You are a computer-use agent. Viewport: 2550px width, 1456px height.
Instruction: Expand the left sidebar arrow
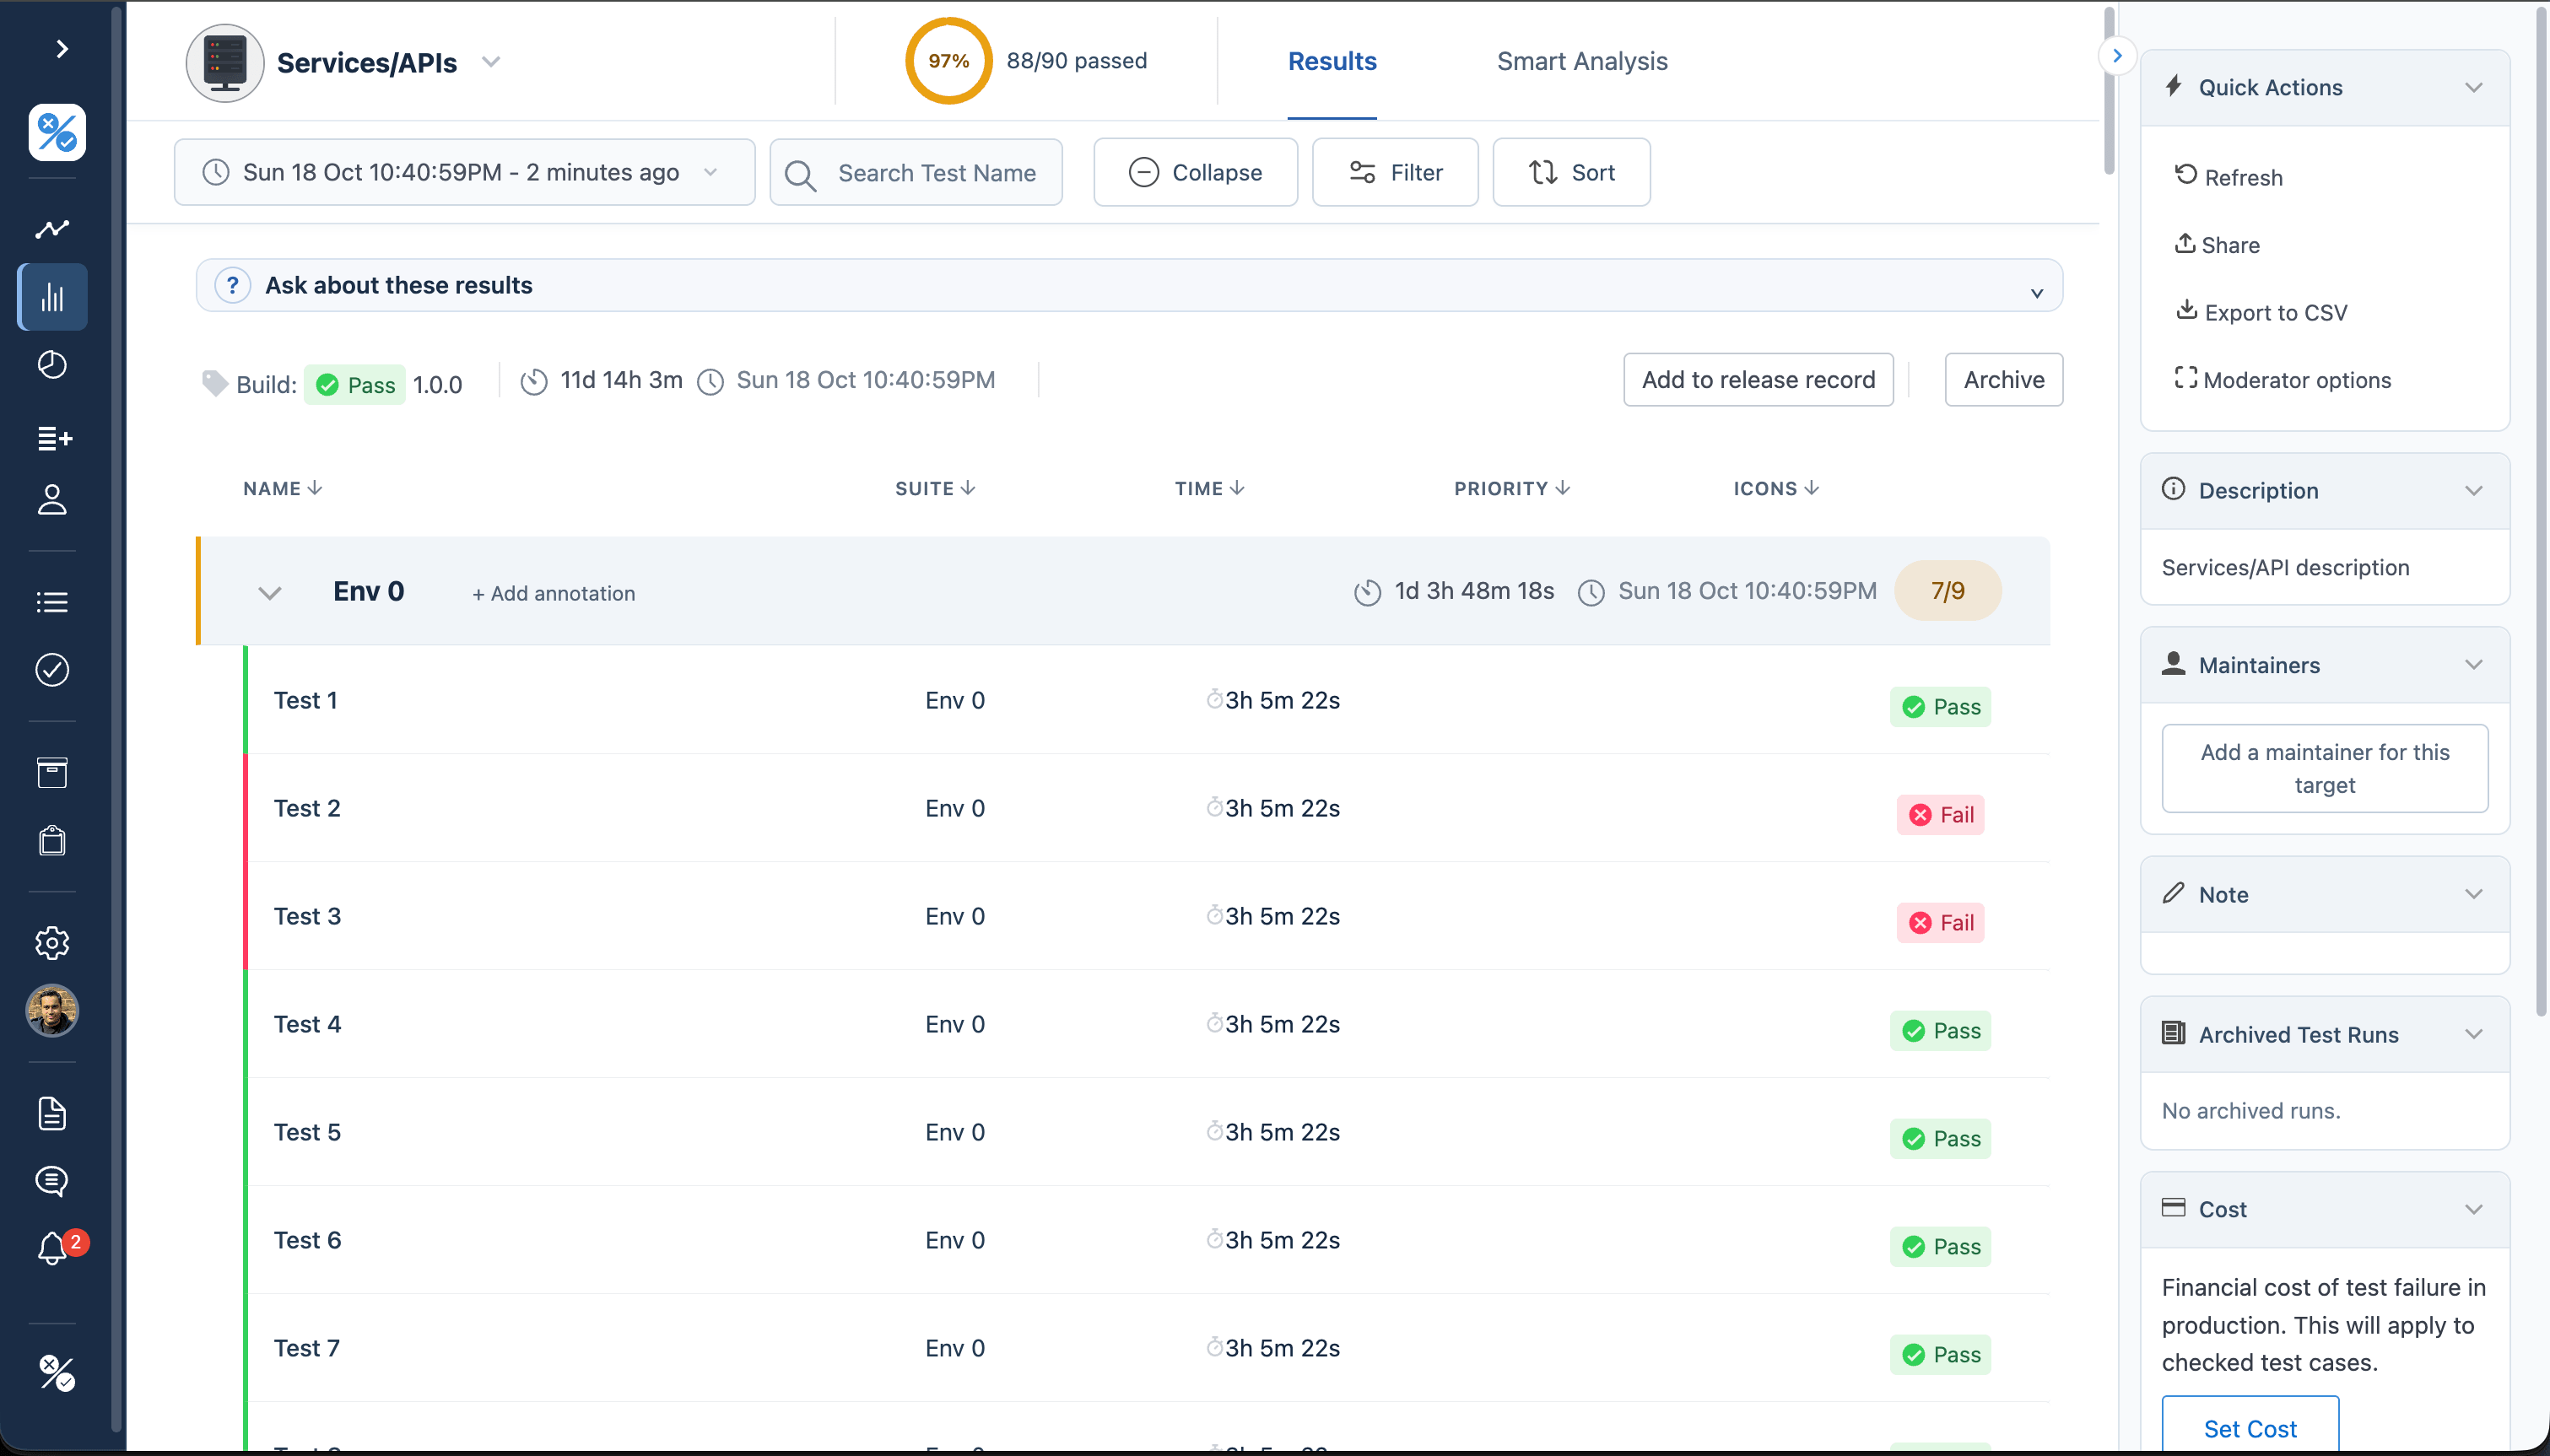click(61, 49)
